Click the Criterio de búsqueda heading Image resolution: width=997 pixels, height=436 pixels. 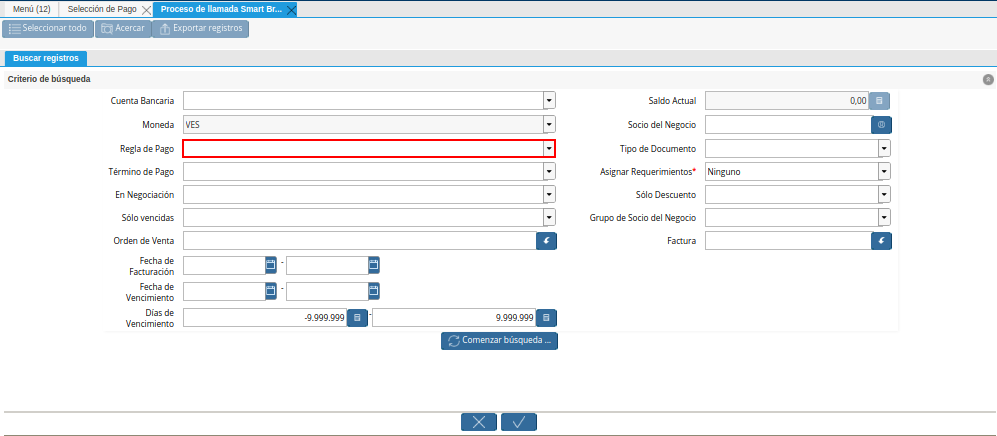(x=49, y=79)
